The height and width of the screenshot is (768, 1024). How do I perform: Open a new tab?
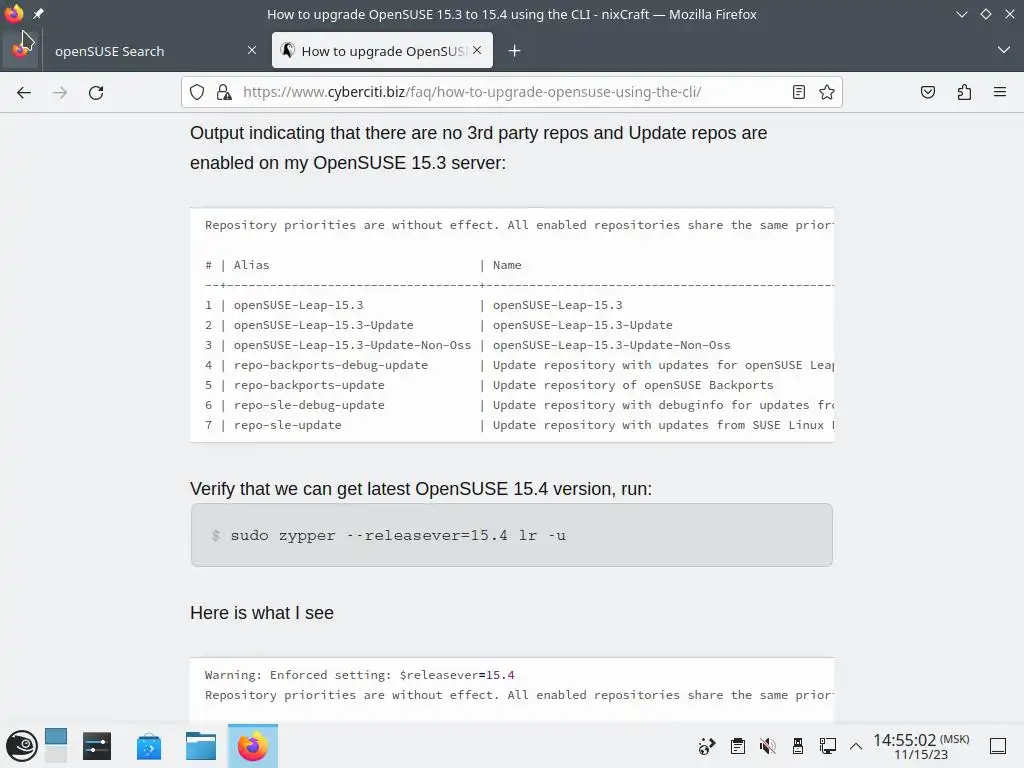pyautogui.click(x=515, y=51)
